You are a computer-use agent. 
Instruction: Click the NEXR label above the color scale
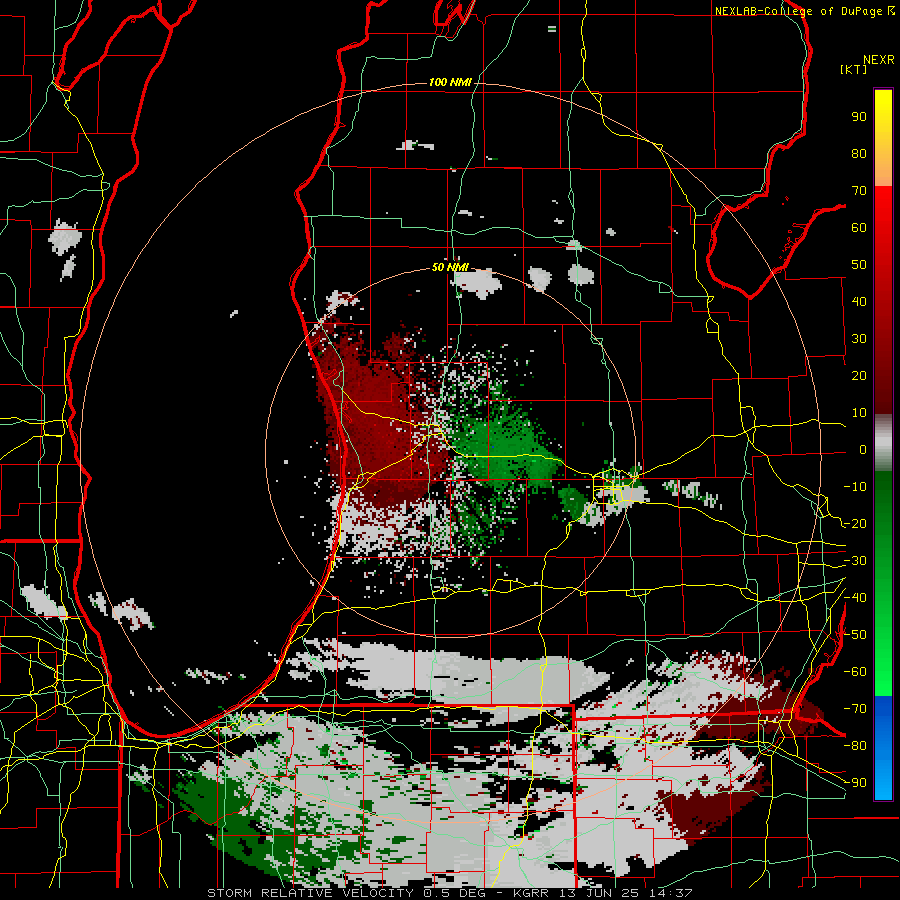pyautogui.click(x=879, y=60)
